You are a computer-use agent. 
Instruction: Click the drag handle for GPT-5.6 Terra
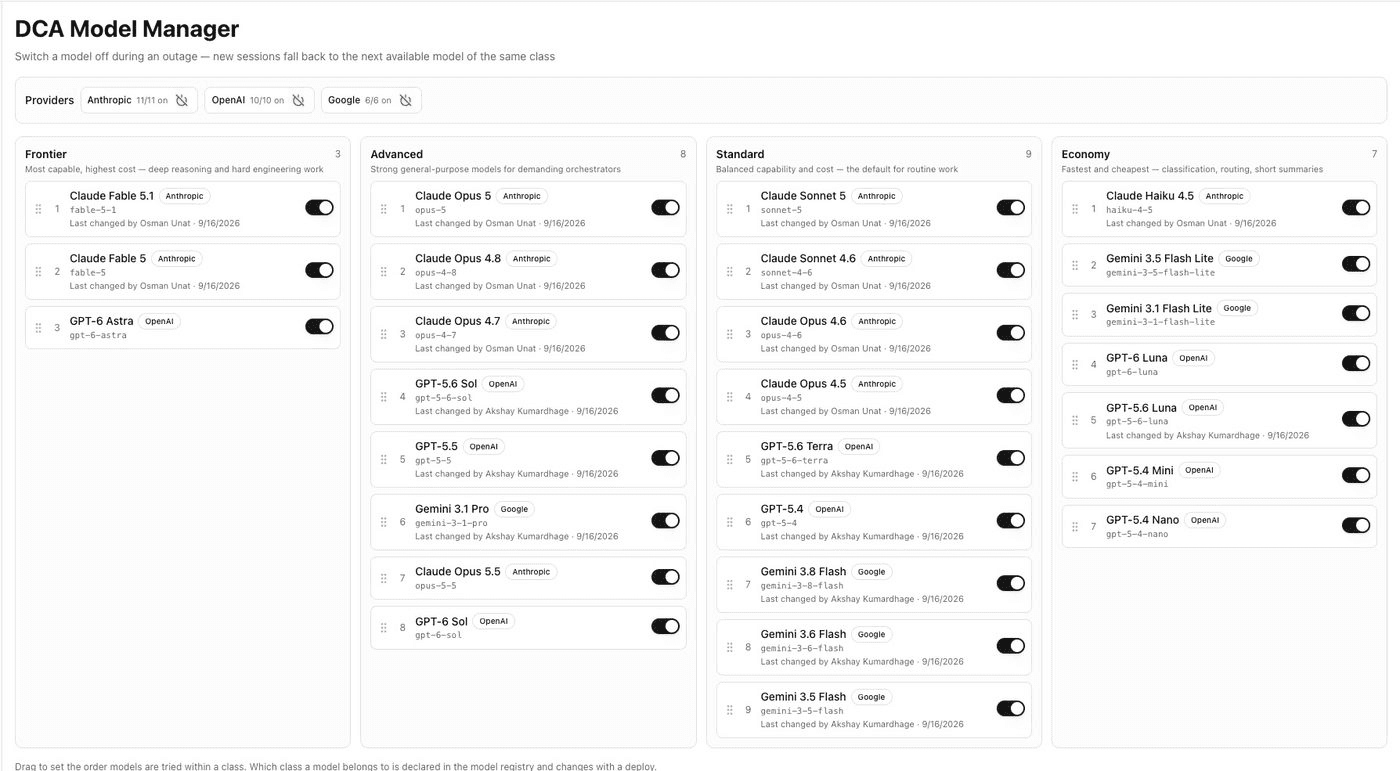click(x=730, y=460)
